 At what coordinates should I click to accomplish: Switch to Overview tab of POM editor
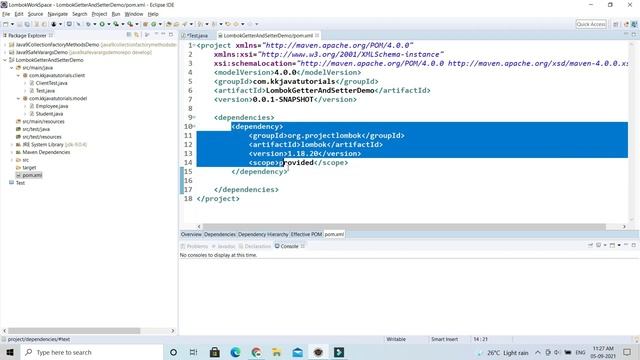(191, 234)
